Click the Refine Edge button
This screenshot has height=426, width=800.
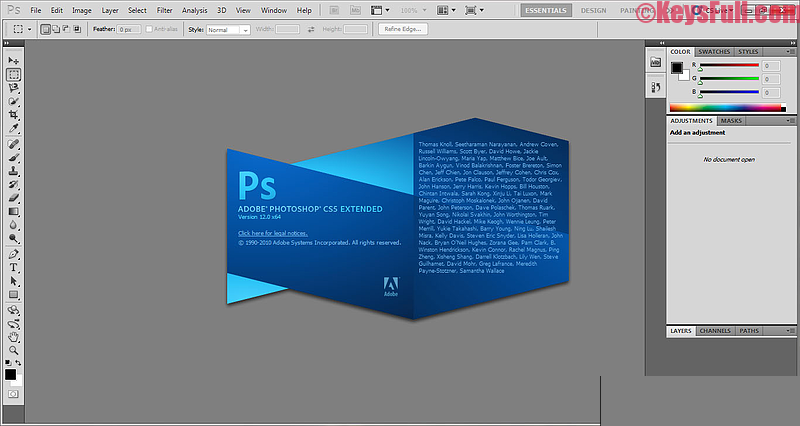pos(403,30)
